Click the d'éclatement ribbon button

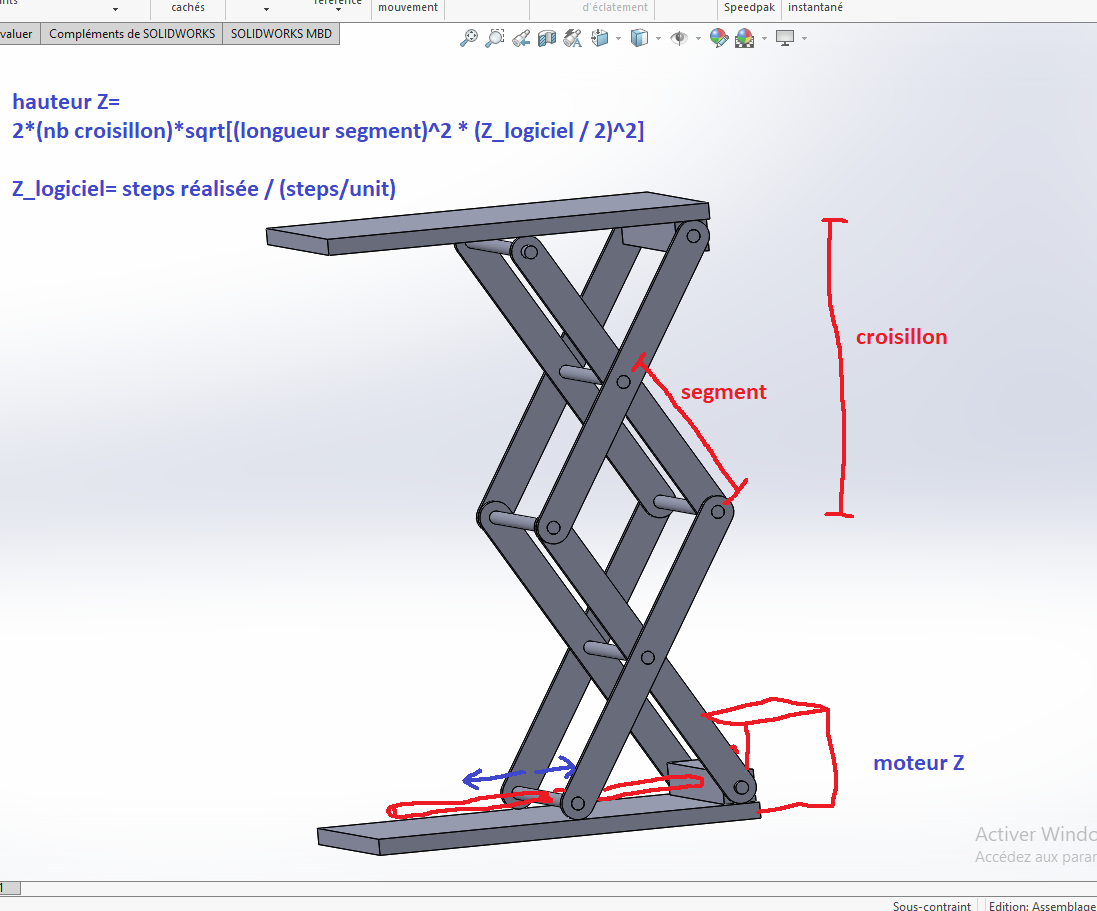click(x=615, y=8)
